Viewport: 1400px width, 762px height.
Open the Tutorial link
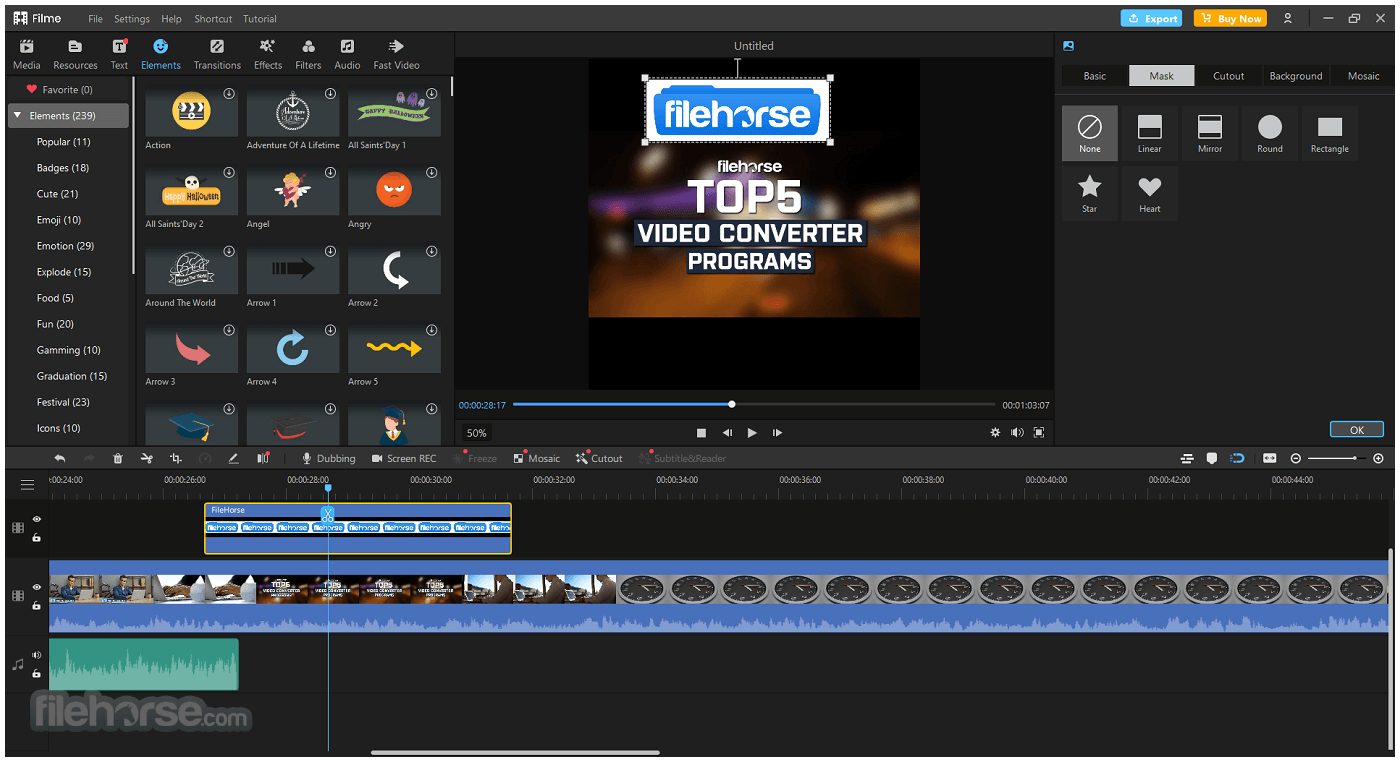(260, 19)
